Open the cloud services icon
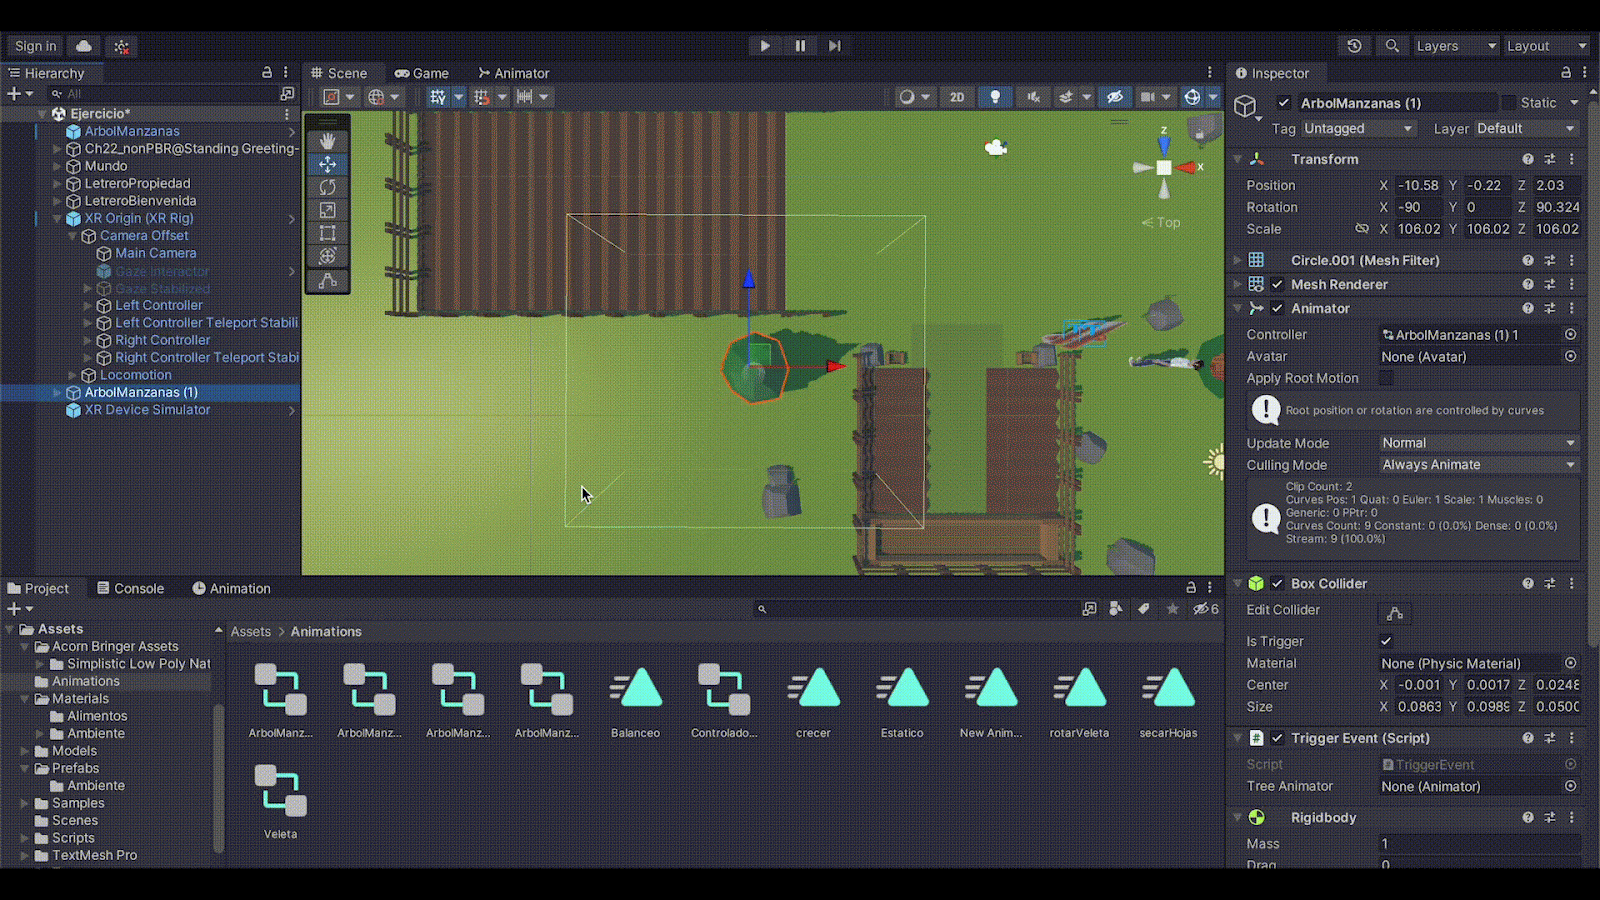 tap(84, 46)
